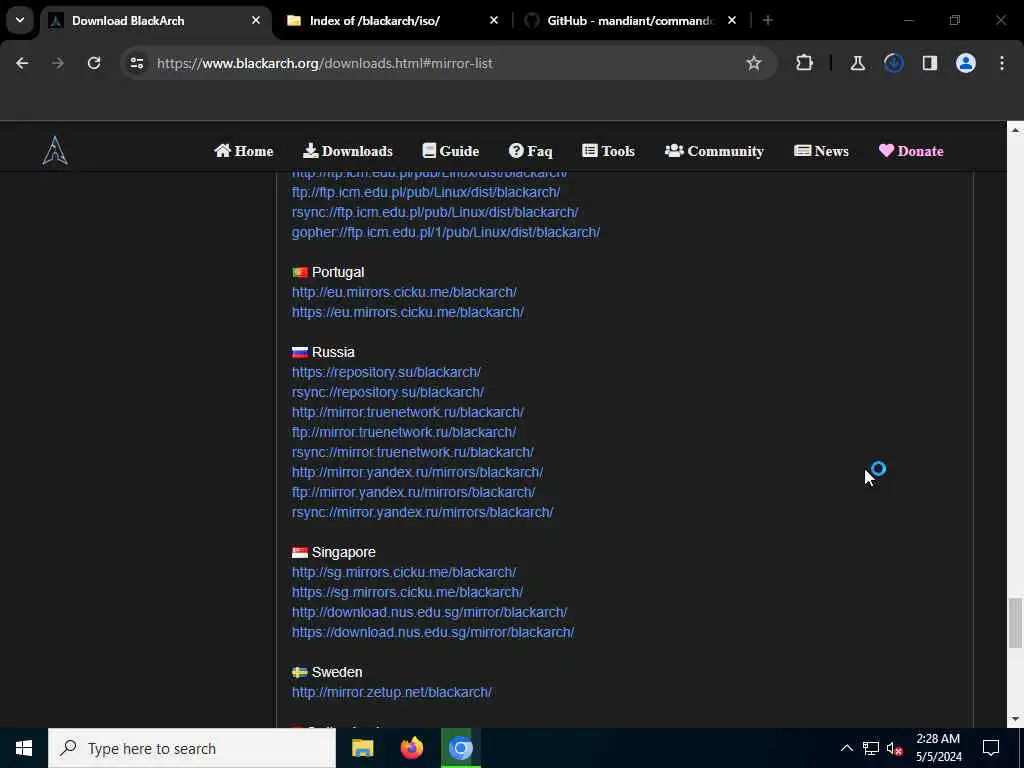Open http://mirror.truenetwork.ru/blackarch/ link
This screenshot has height=768, width=1024.
[408, 412]
